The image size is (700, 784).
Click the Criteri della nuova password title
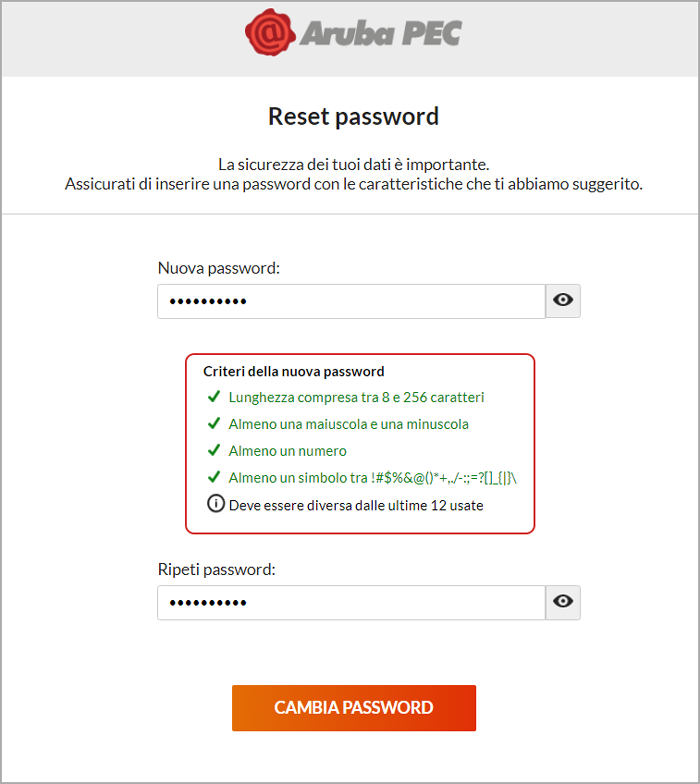293,371
